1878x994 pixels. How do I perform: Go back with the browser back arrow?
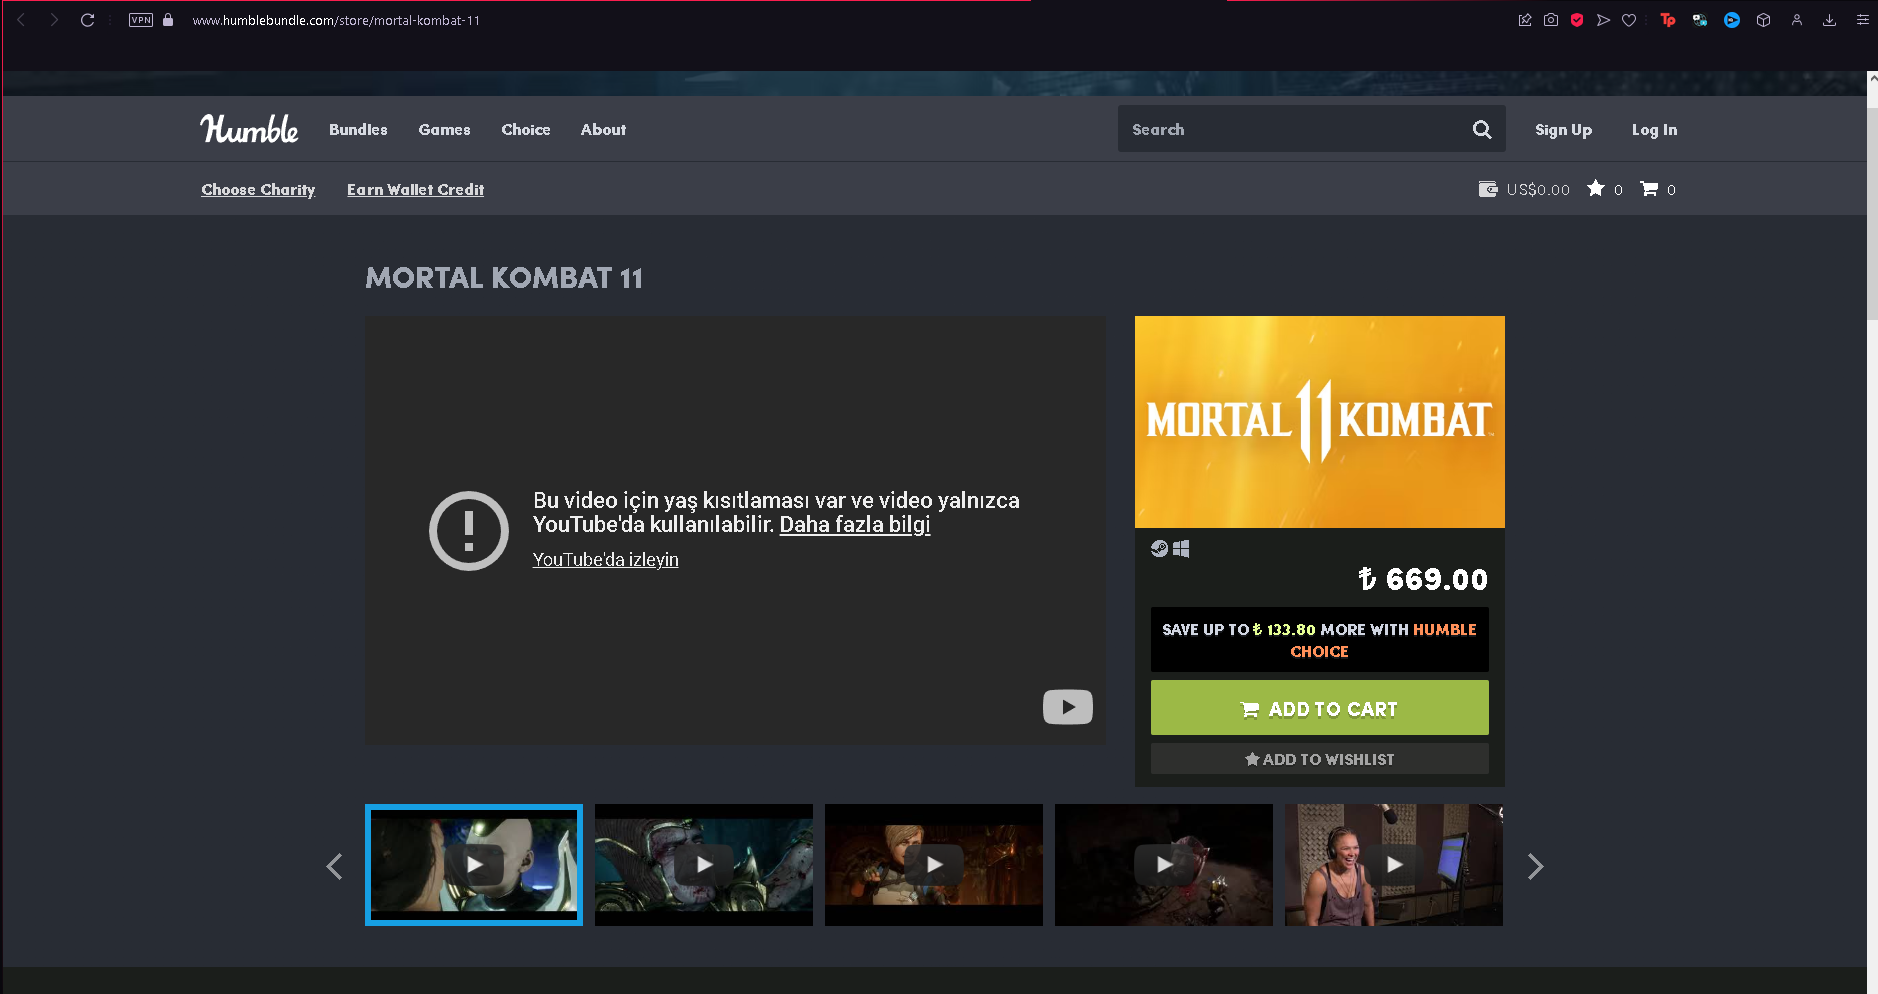tap(21, 20)
